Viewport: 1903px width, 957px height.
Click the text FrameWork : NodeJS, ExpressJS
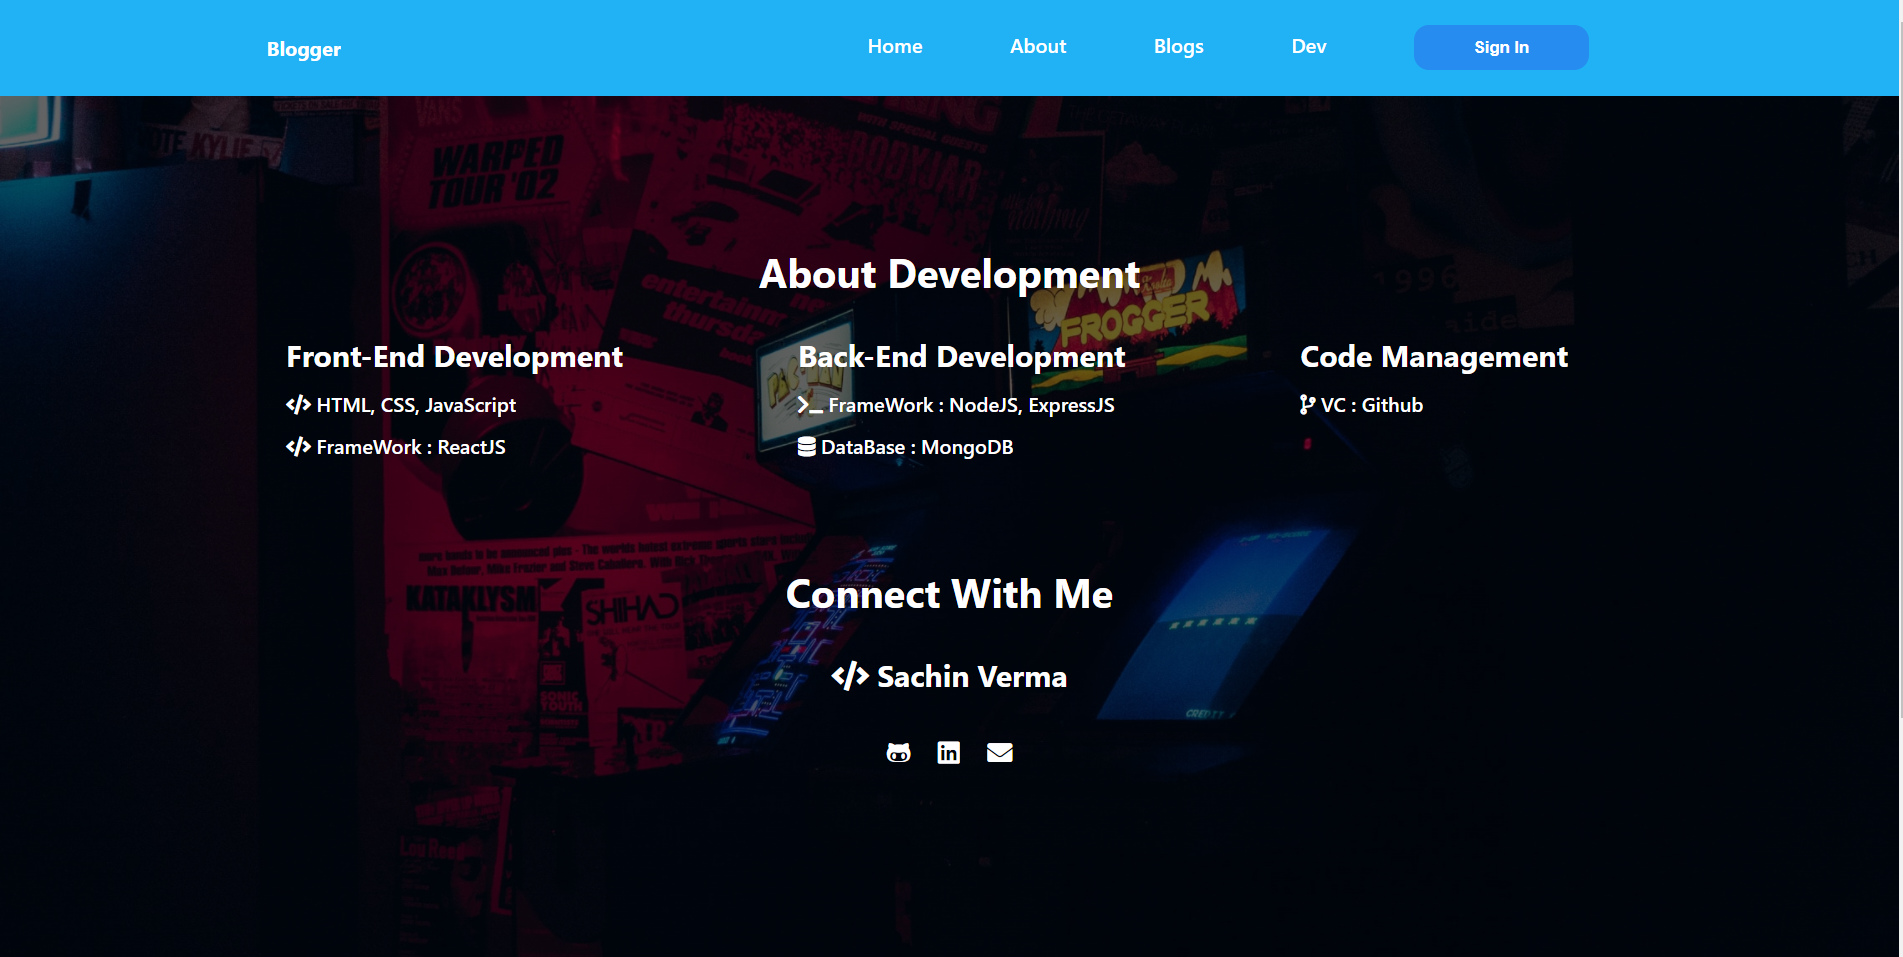[x=971, y=405]
